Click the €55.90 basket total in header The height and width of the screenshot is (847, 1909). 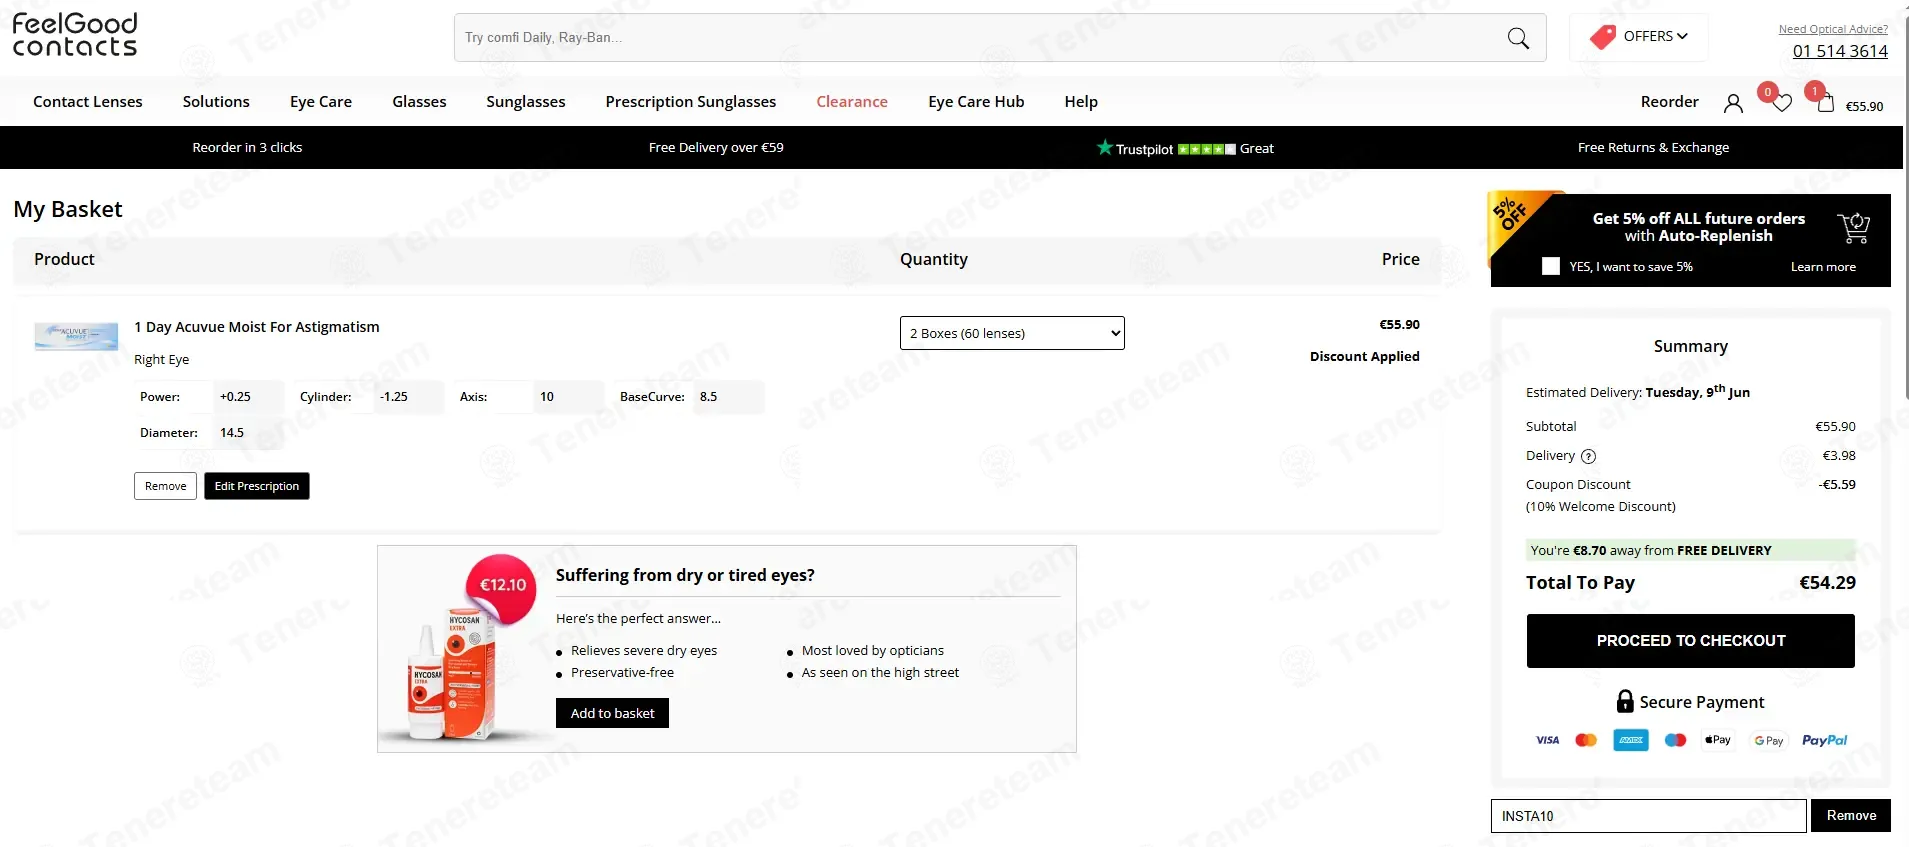[x=1864, y=106]
